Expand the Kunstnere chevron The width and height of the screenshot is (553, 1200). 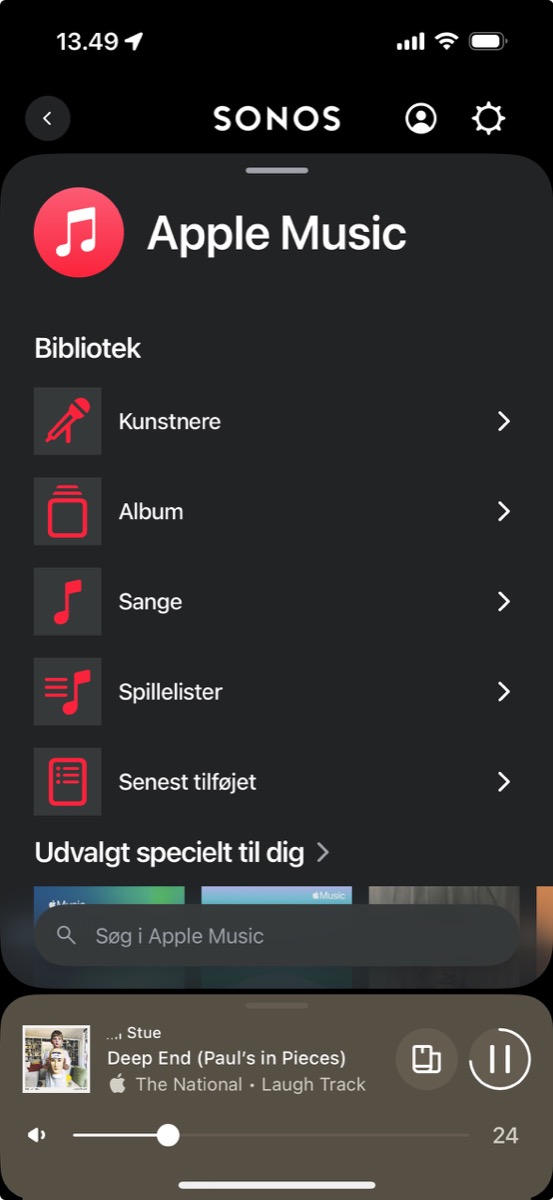[504, 421]
